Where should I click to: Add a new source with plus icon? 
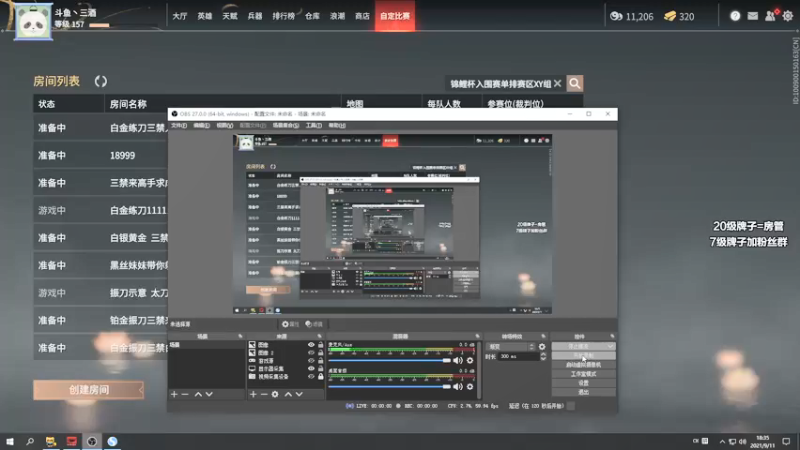click(x=253, y=394)
